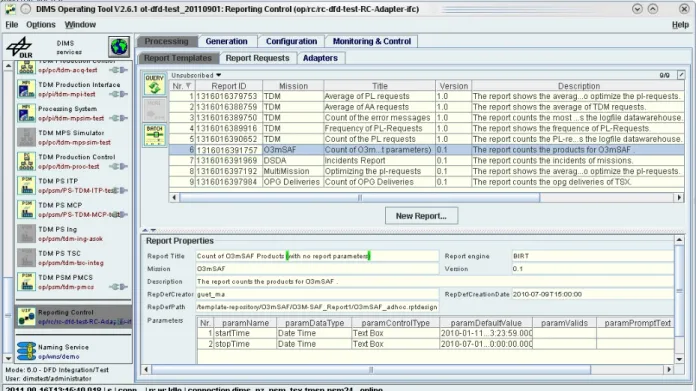Select the TDM Production Interface service icon
The image size is (696, 391).
[26, 89]
